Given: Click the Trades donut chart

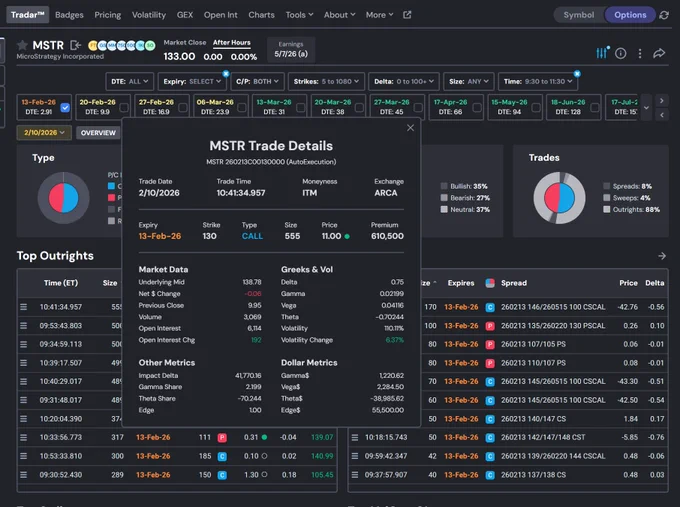Looking at the screenshot, I should click(559, 198).
